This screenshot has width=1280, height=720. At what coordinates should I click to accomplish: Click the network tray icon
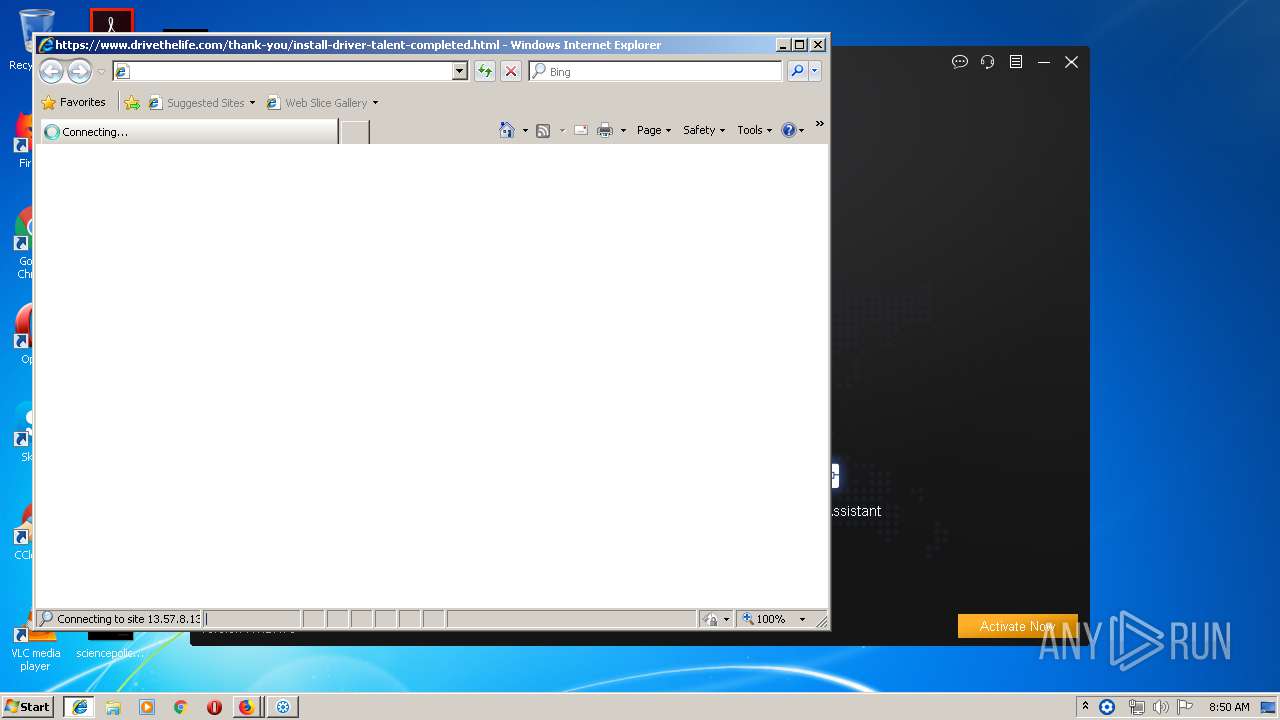pos(1136,707)
